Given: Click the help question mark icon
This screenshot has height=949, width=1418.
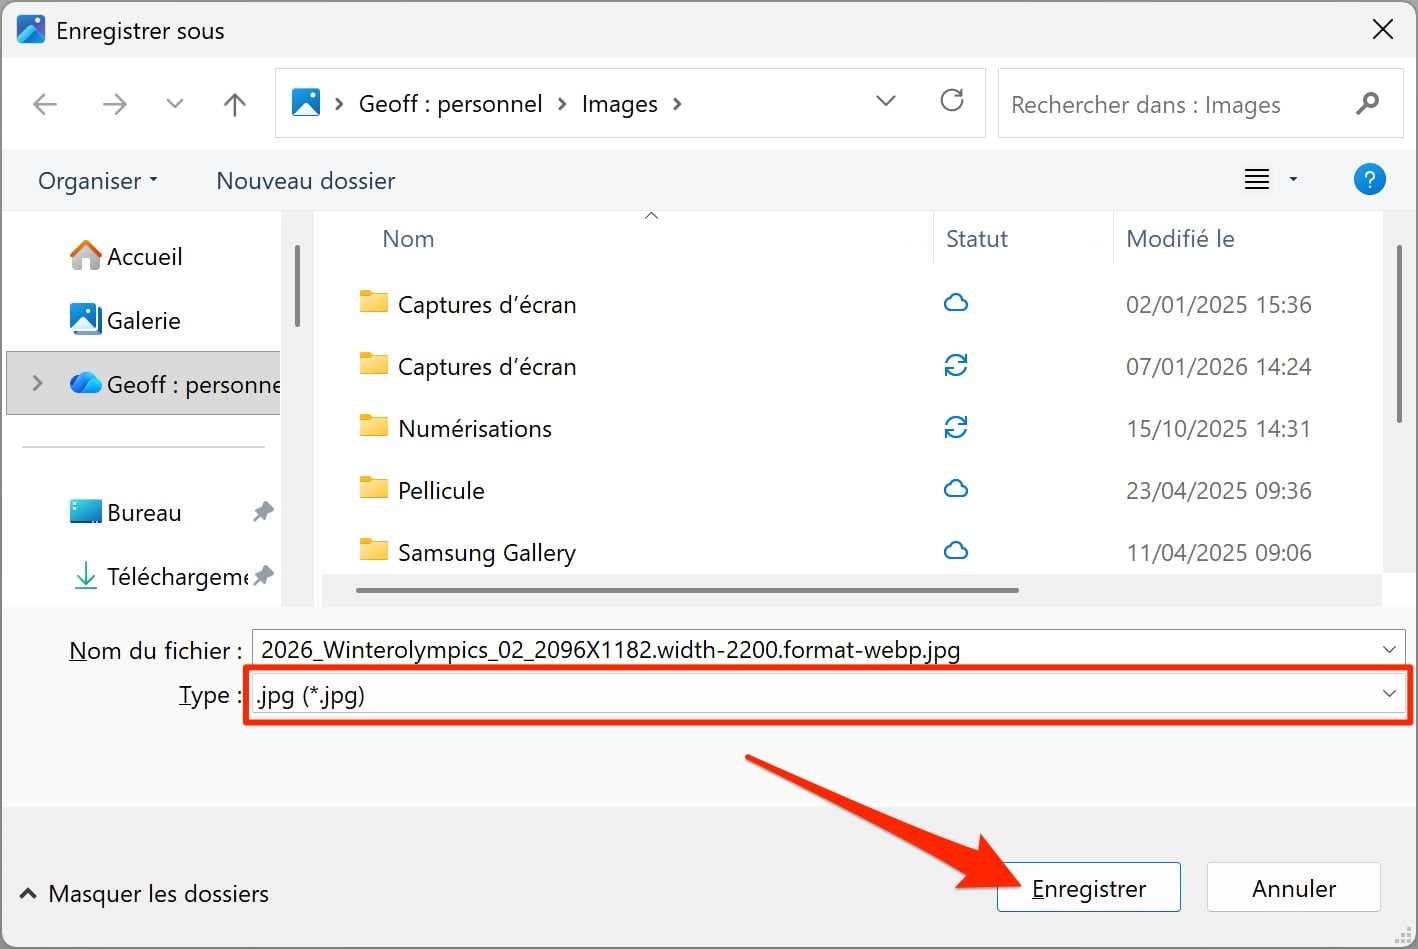Looking at the screenshot, I should click(1369, 179).
